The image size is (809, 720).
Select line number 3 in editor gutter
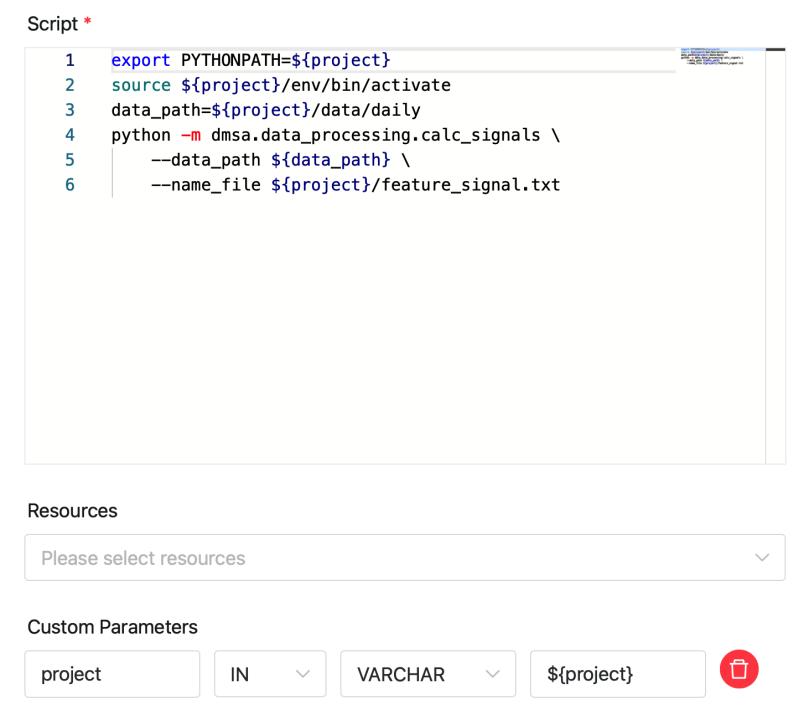coord(70,110)
